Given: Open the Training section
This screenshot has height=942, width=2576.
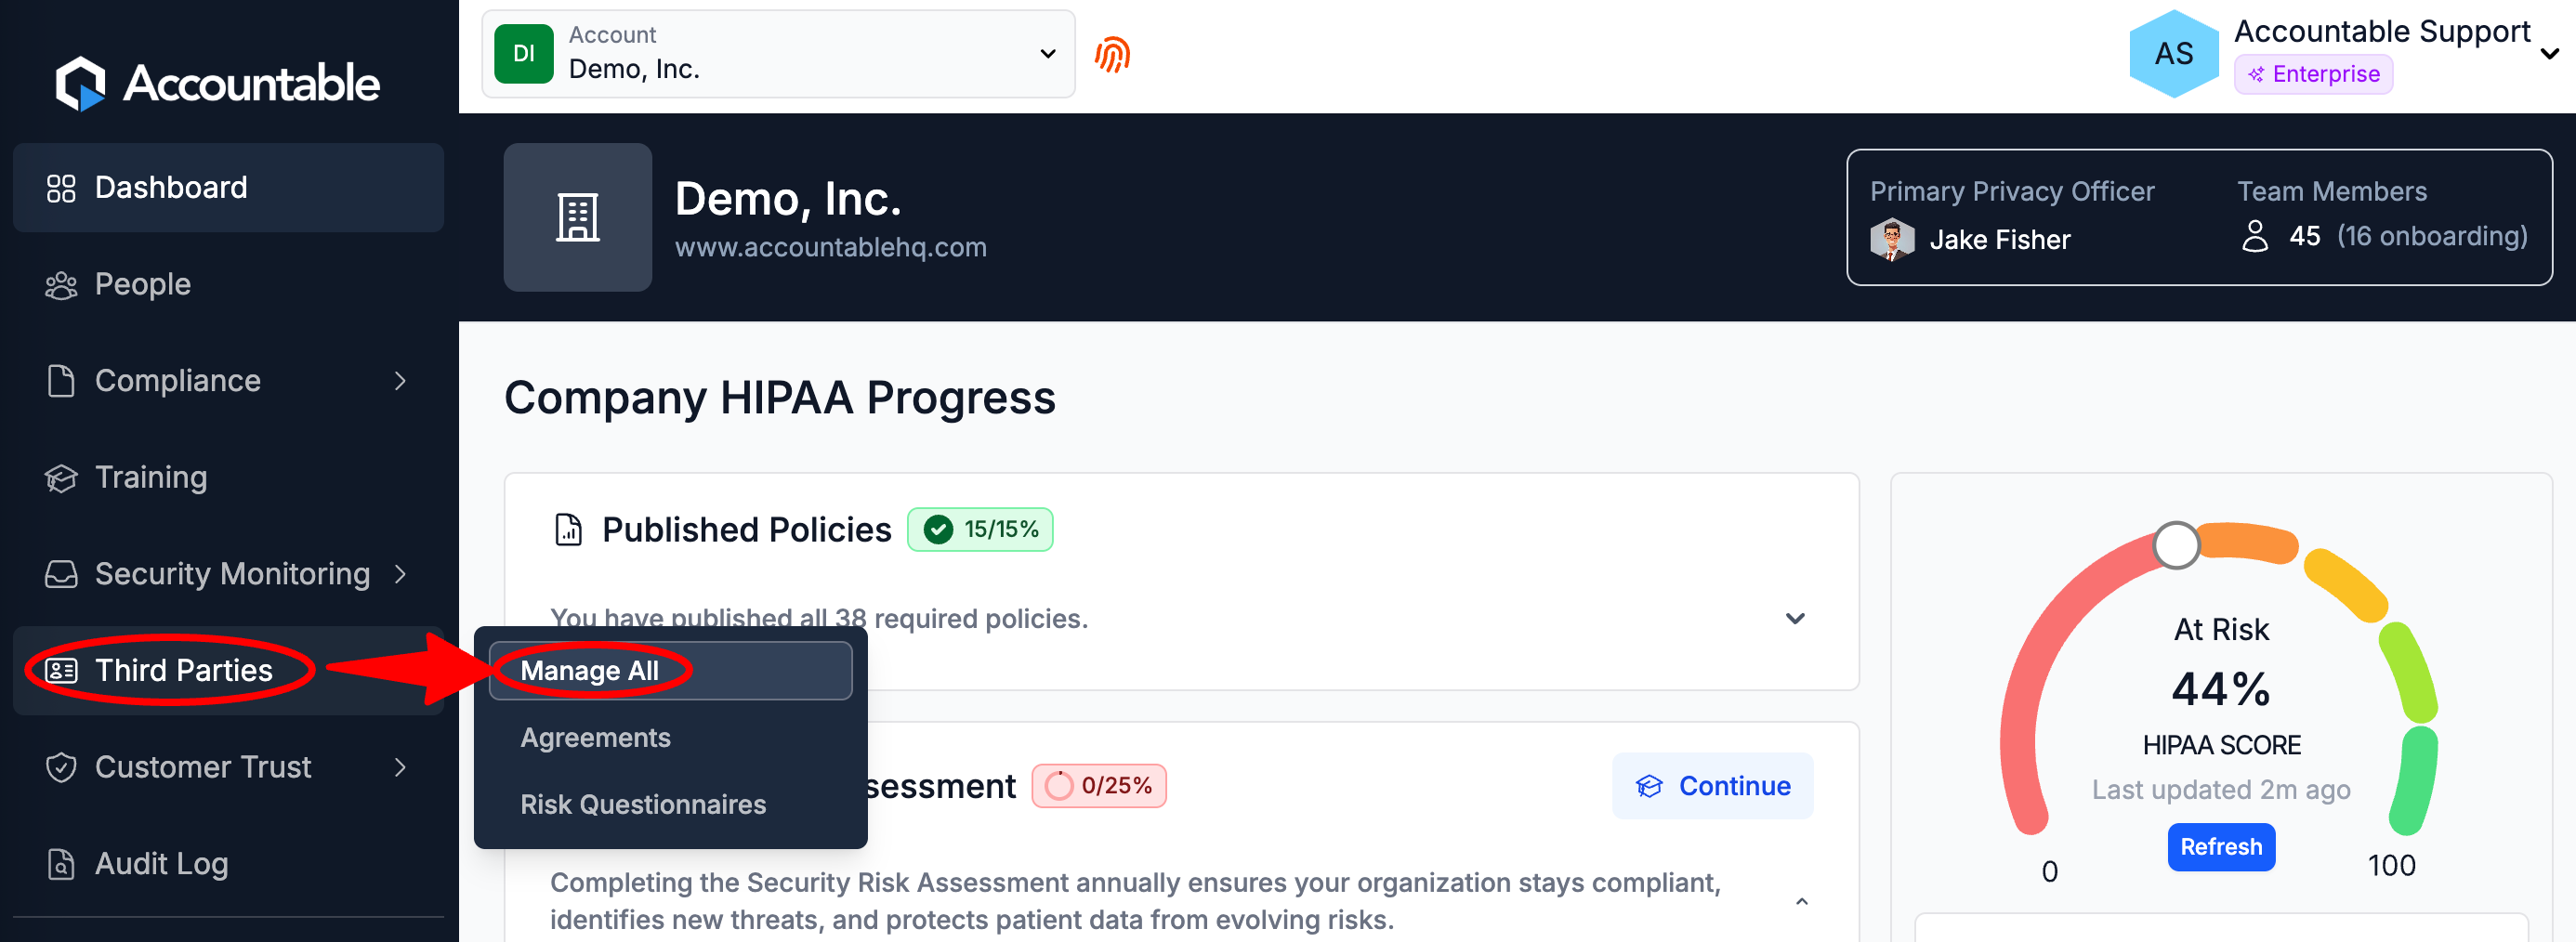Looking at the screenshot, I should (x=228, y=478).
